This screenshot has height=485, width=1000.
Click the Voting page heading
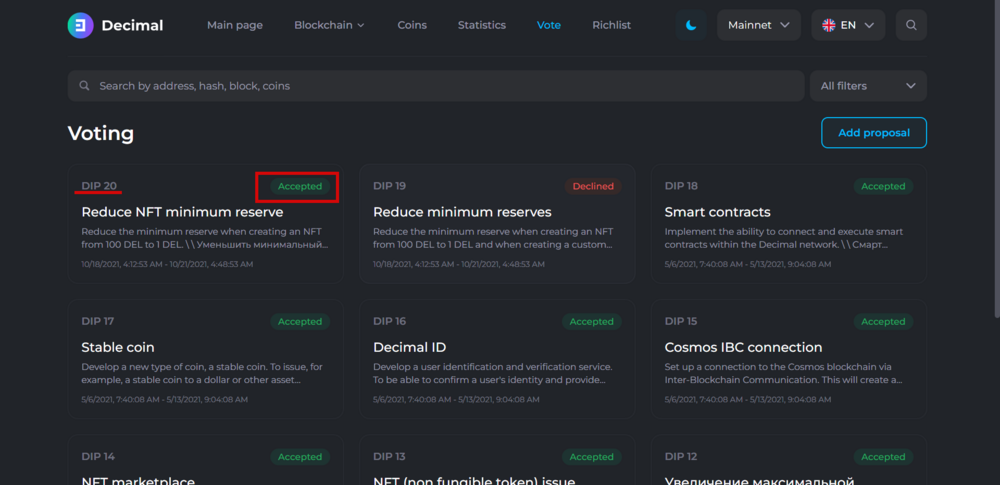click(101, 133)
